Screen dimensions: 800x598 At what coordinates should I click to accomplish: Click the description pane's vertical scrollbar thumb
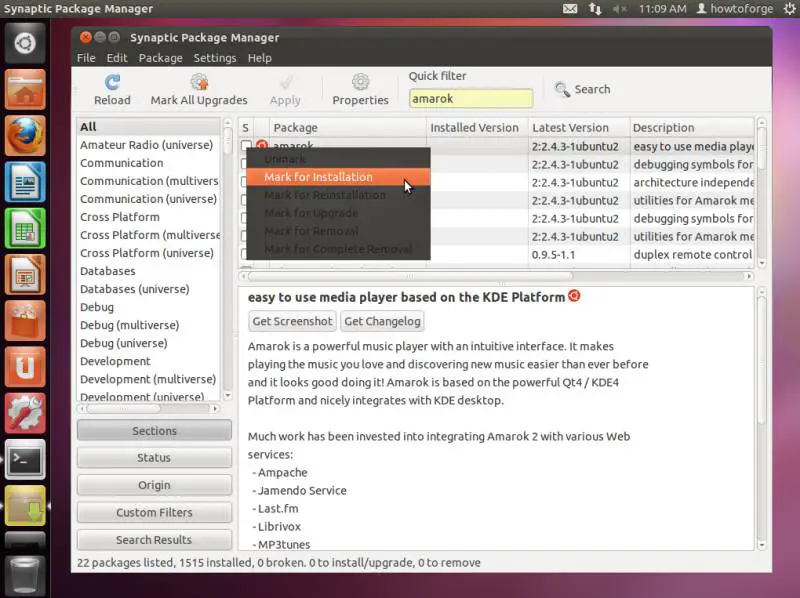(x=762, y=360)
